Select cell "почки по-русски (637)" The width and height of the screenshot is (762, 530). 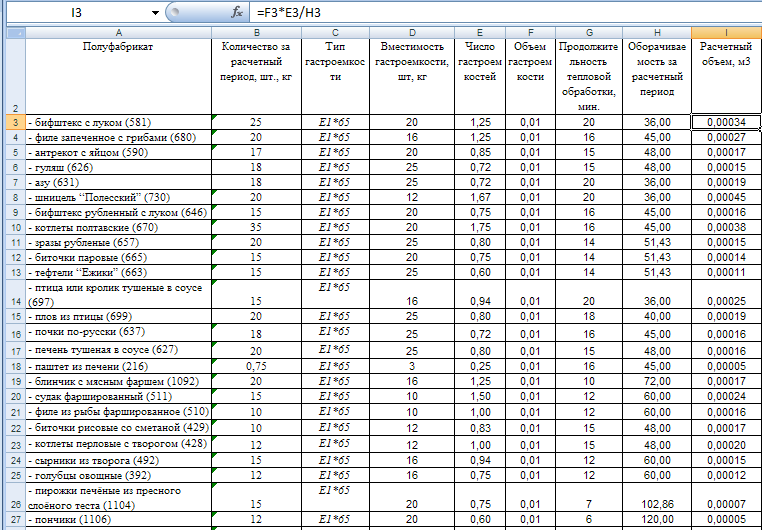119,333
